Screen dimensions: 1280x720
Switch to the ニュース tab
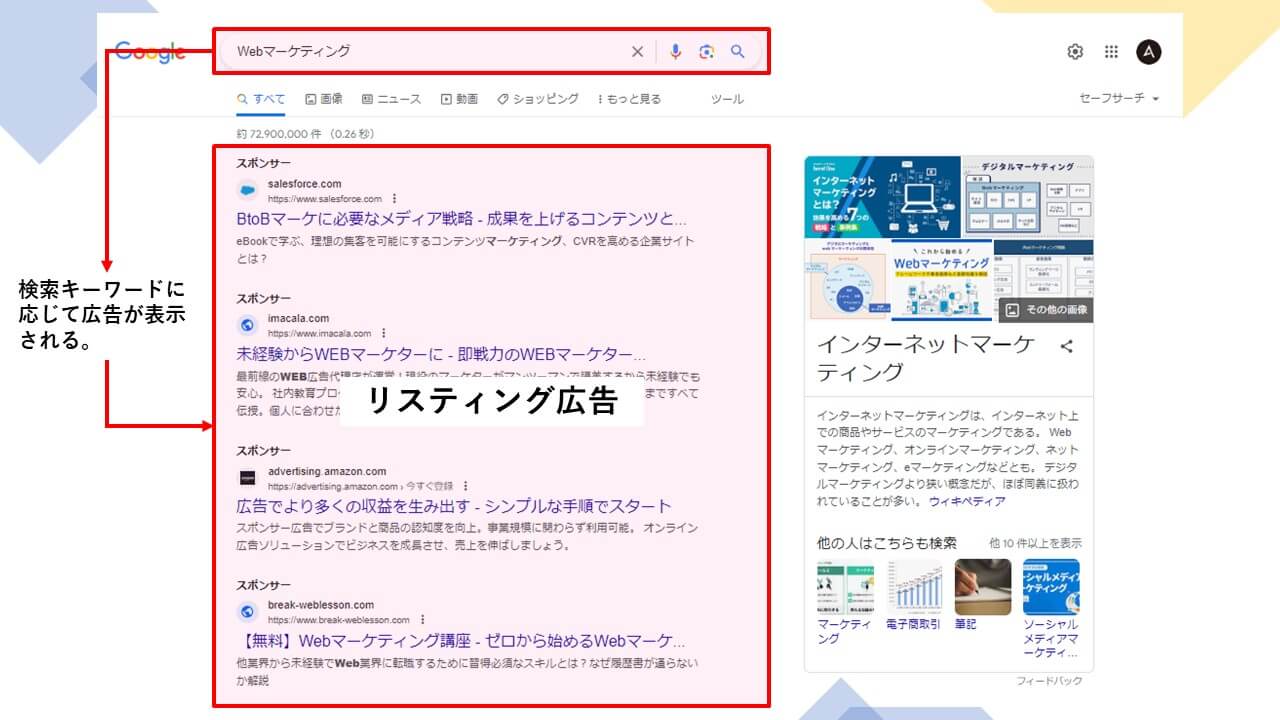click(x=392, y=99)
